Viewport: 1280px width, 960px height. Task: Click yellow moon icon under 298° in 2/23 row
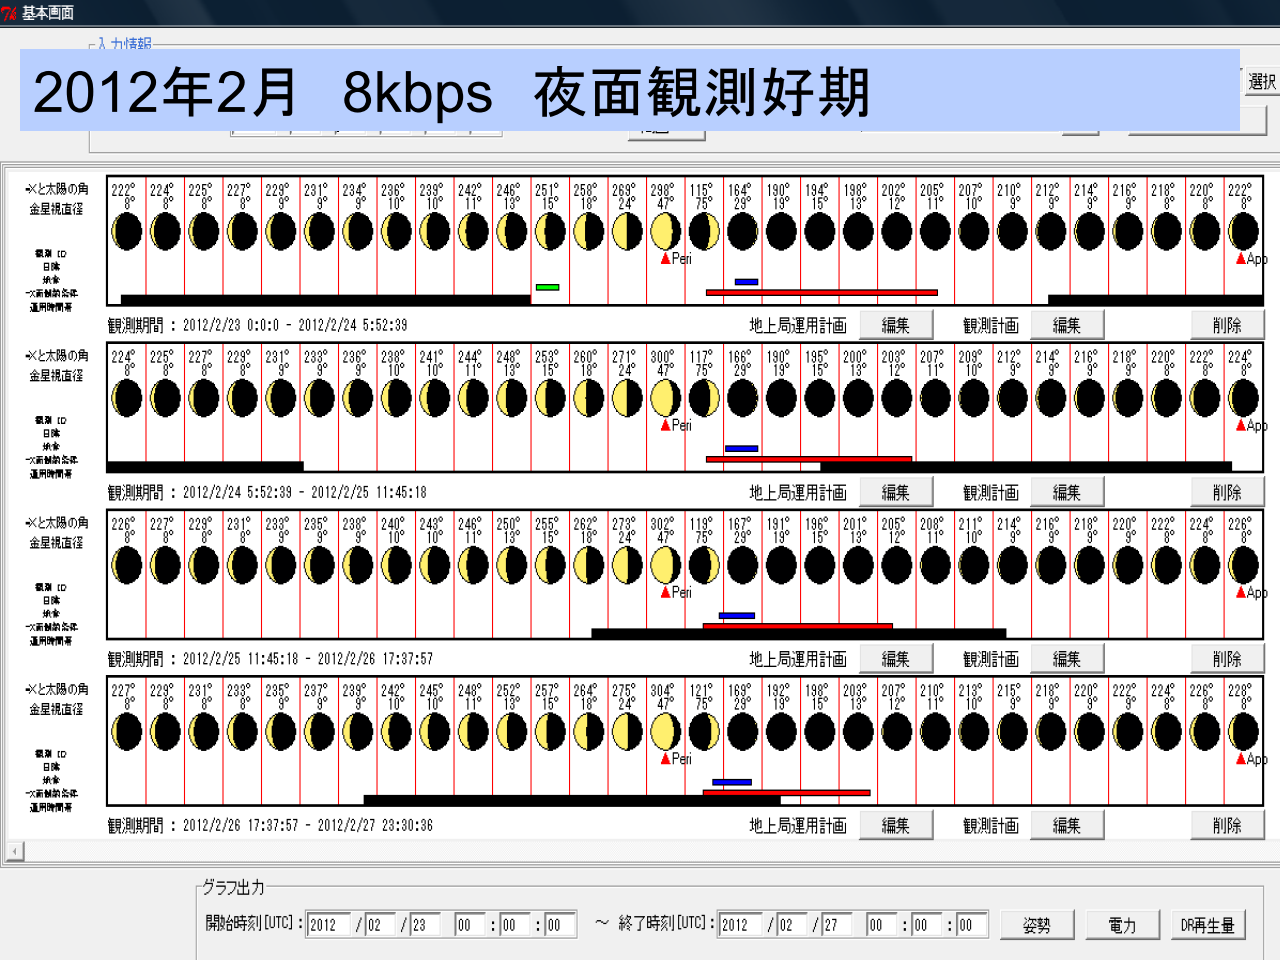point(665,232)
